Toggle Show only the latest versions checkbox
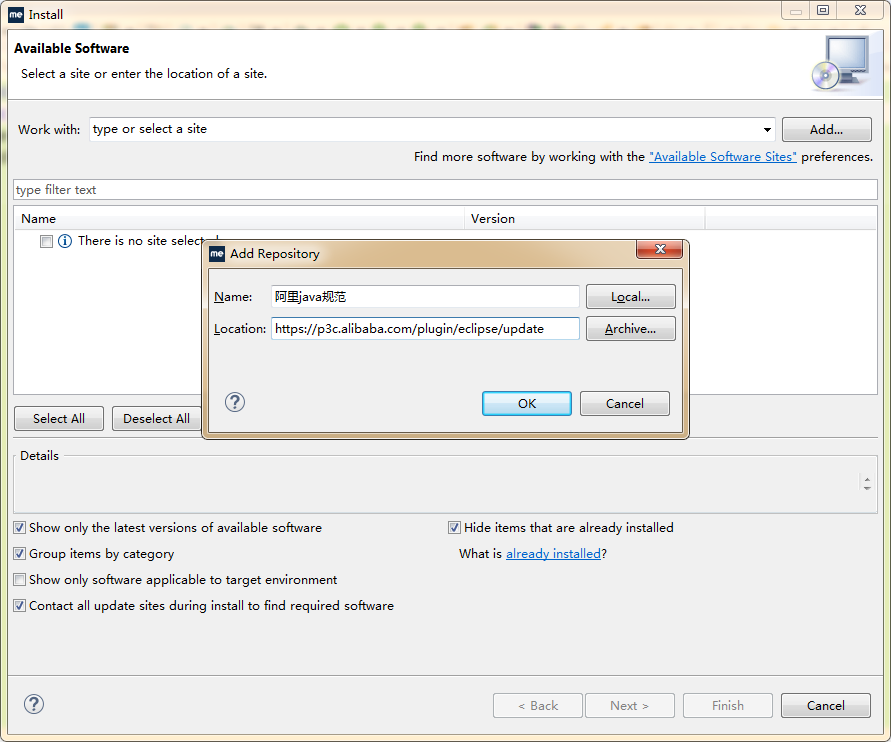 tap(19, 528)
